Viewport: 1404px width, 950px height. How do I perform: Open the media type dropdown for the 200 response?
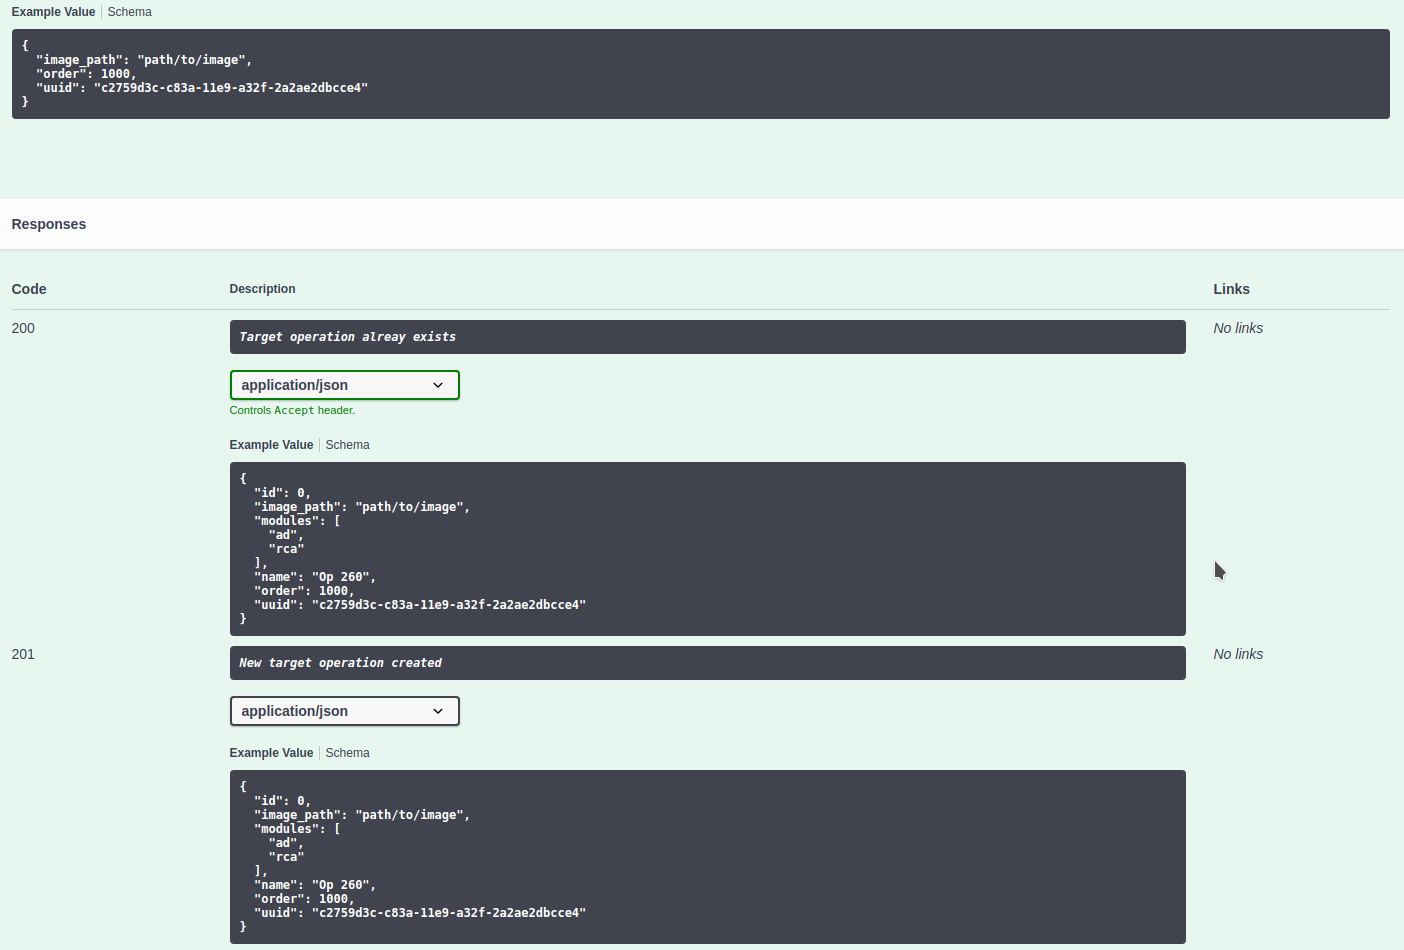click(344, 384)
